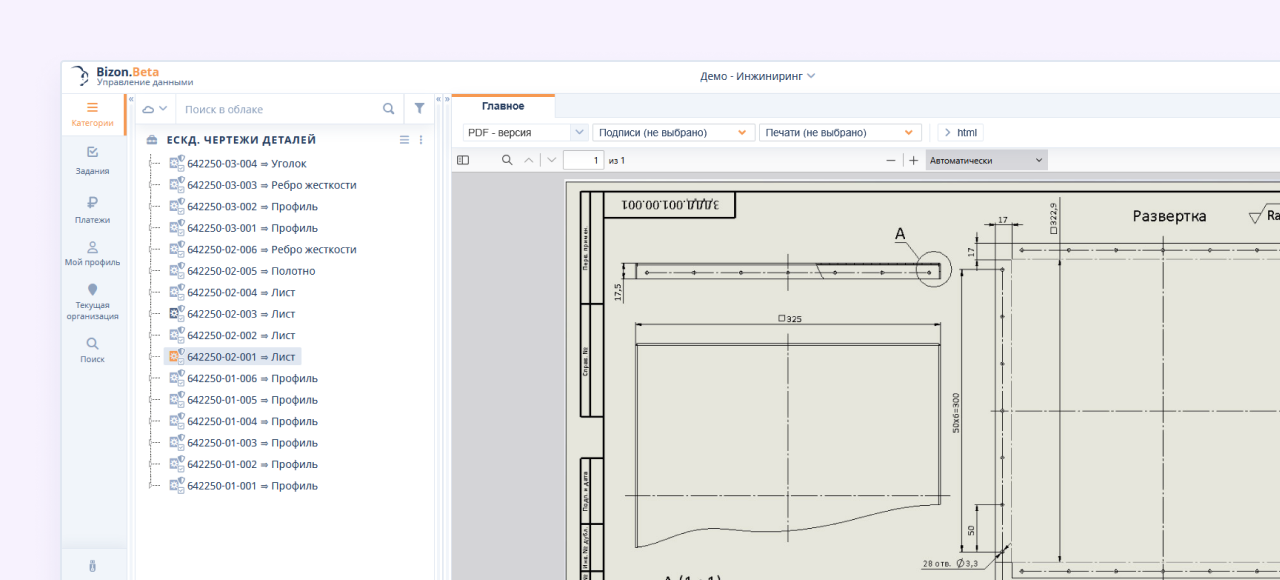
Task: Open the Автоматически zoom dropdown
Action: click(986, 160)
